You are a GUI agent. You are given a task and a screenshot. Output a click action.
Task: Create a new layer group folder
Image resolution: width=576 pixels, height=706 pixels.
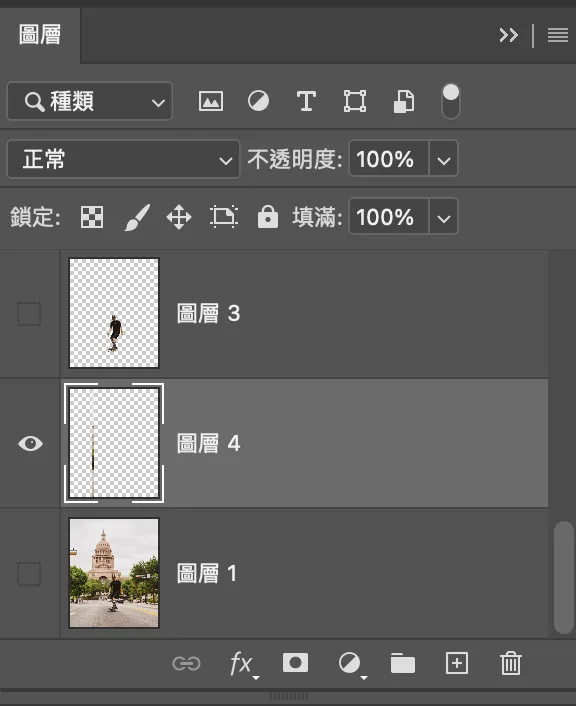[x=403, y=663]
